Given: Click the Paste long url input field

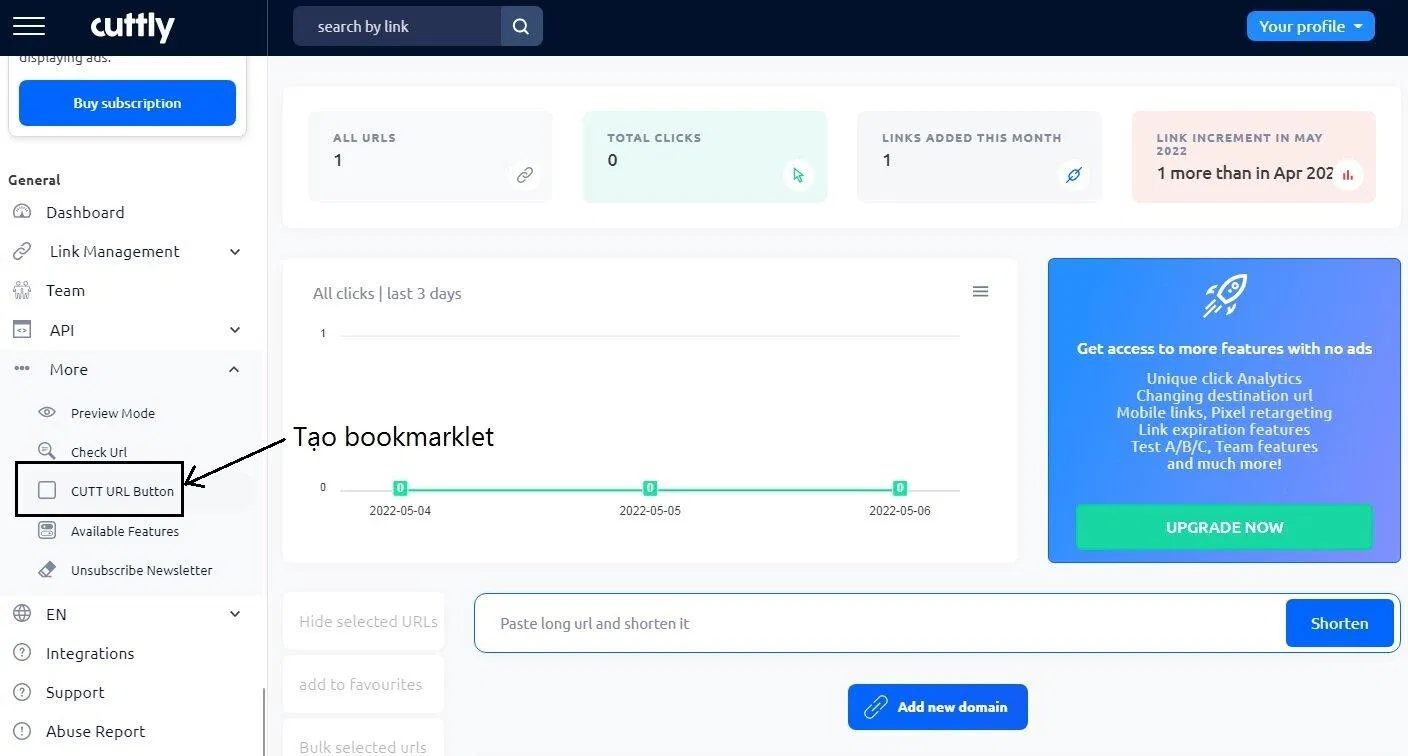Looking at the screenshot, I should pos(880,623).
